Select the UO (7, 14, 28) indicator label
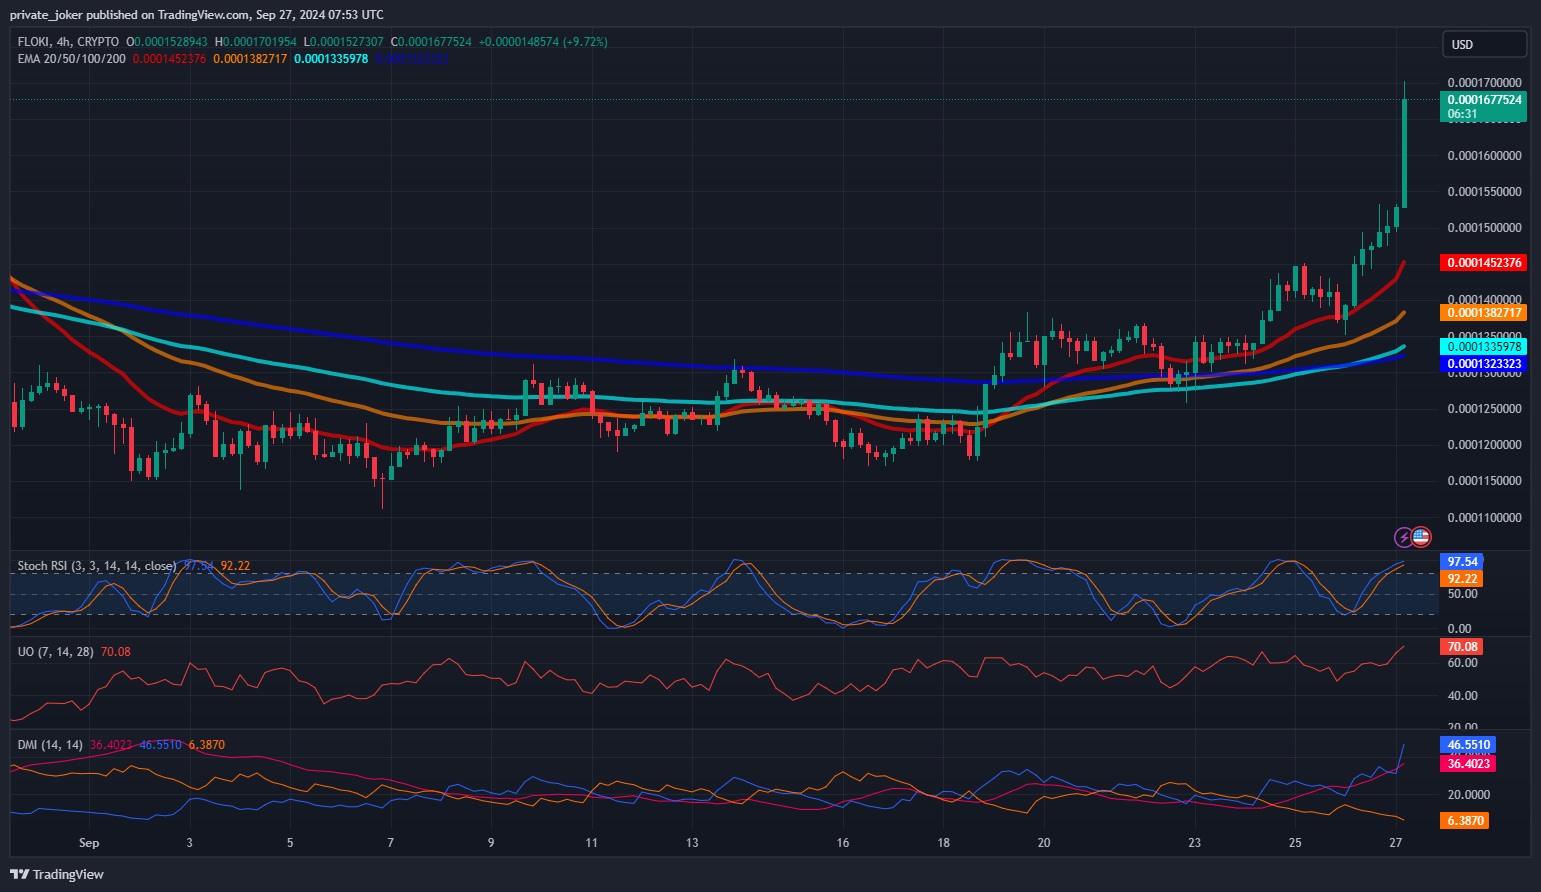The width and height of the screenshot is (1541, 892). click(x=56, y=652)
